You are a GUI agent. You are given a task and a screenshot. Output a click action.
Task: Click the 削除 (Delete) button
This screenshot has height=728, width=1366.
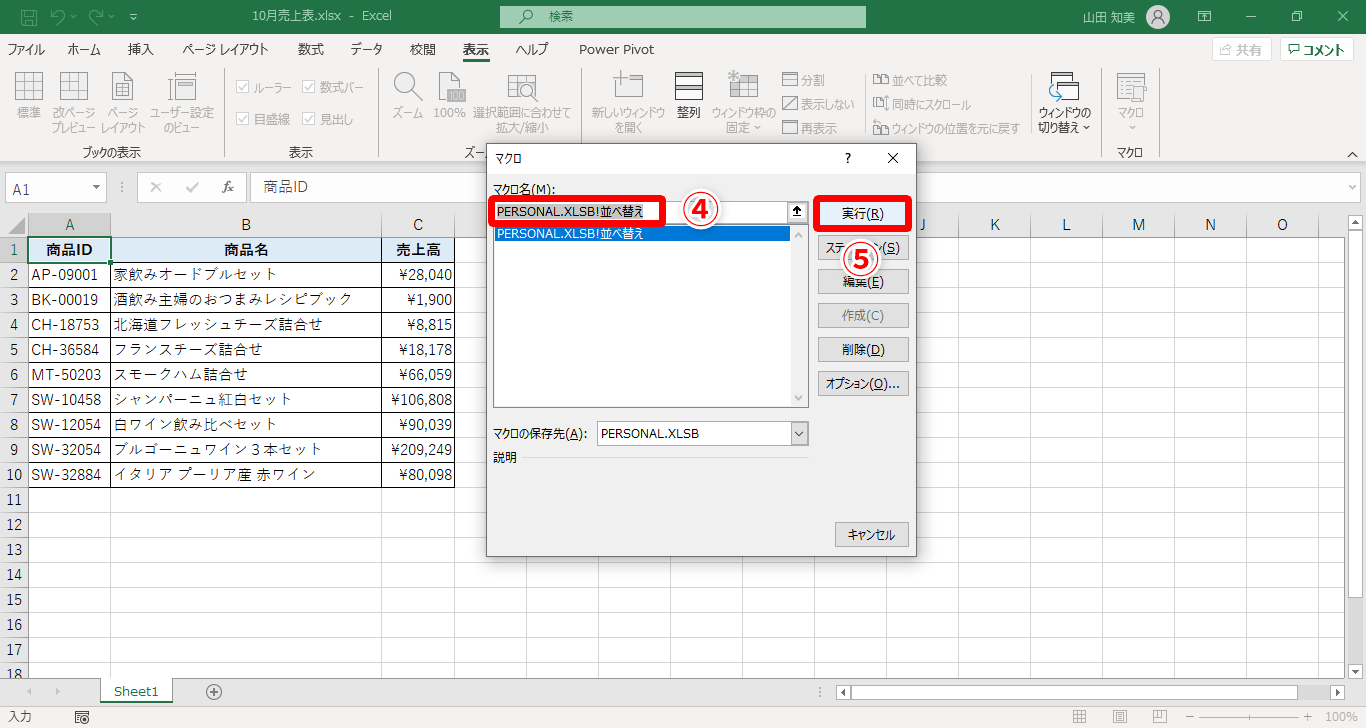pyautogui.click(x=862, y=350)
